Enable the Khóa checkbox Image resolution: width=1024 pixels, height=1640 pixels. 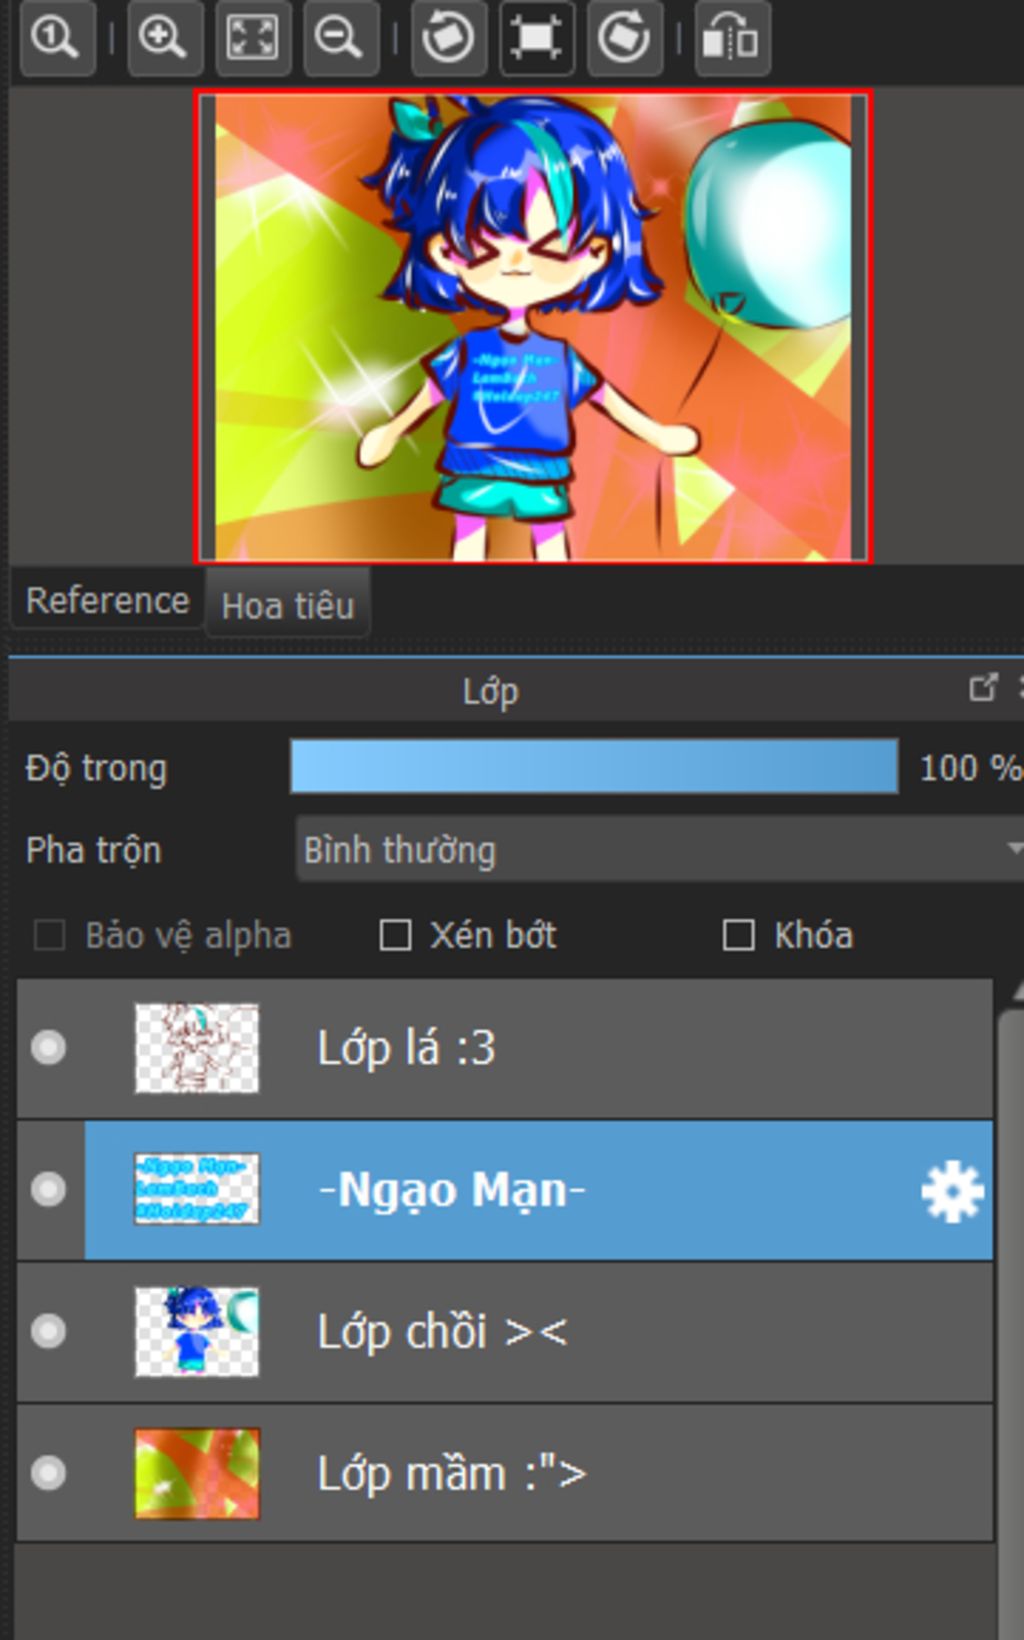coord(738,936)
